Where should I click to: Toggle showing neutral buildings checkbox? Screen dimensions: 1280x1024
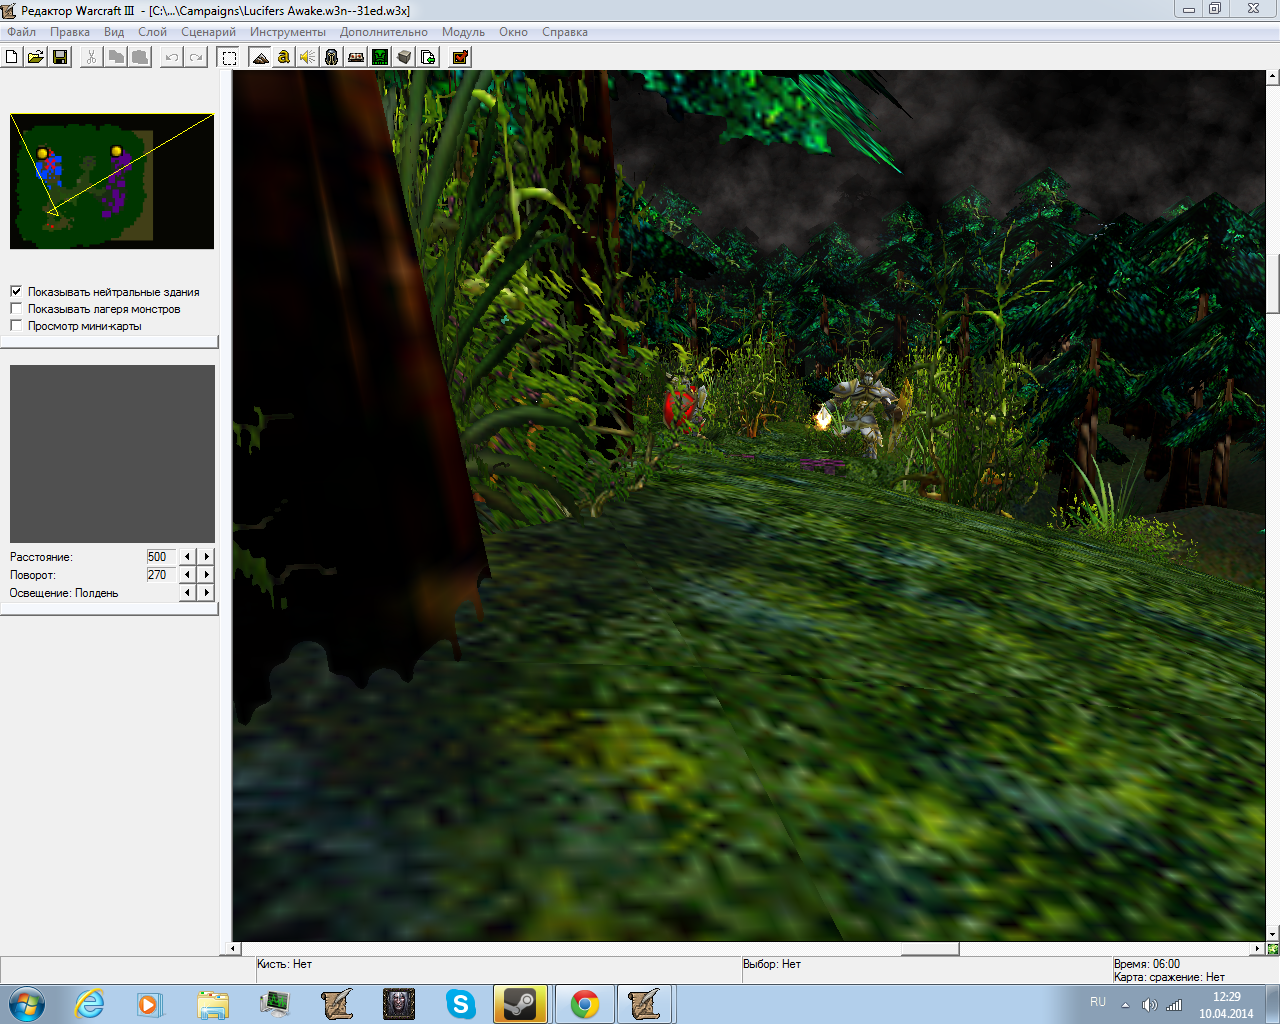click(16, 291)
